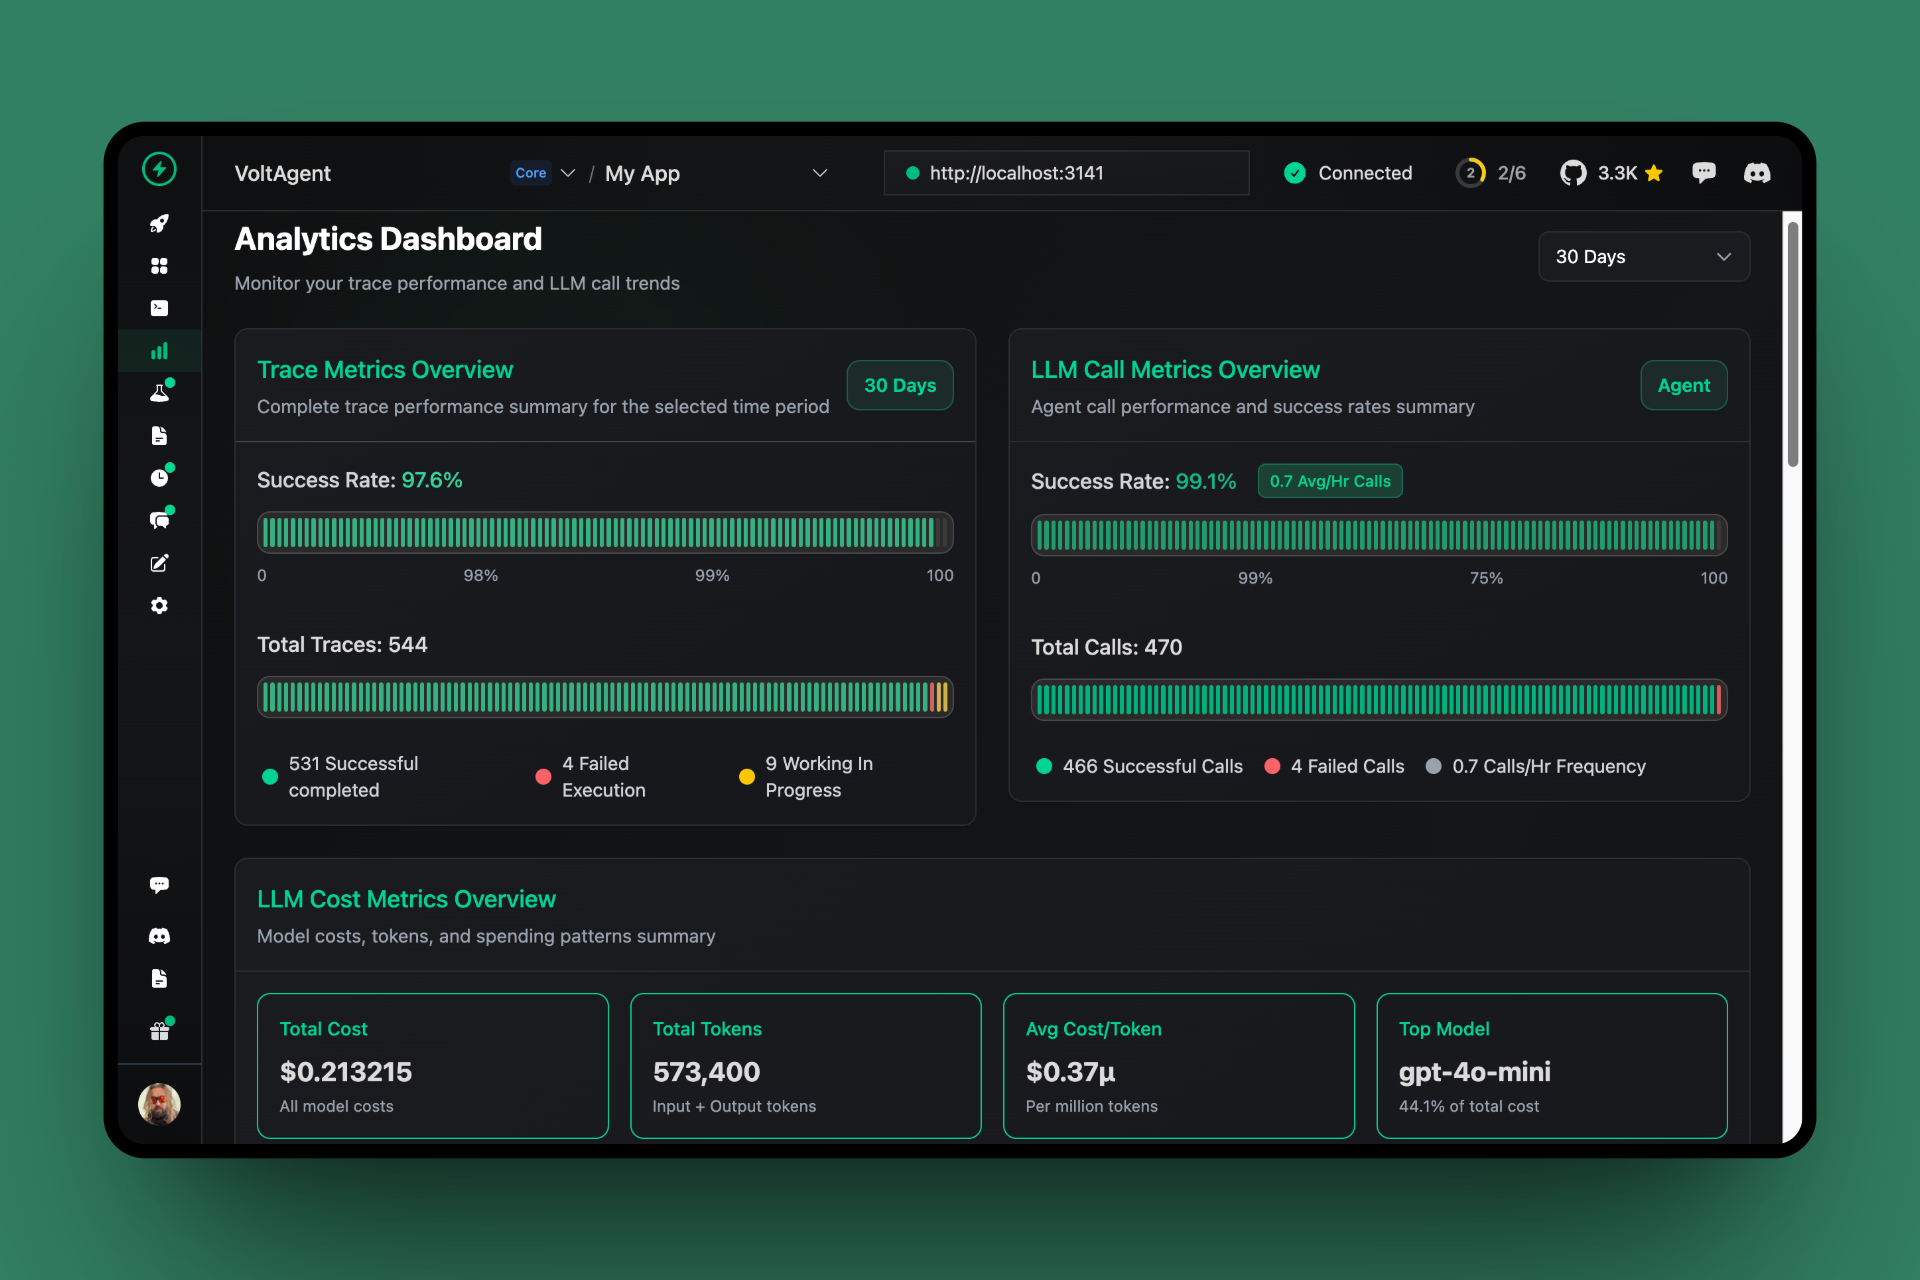Click the rocket icon in the sidebar
This screenshot has height=1280, width=1920.
[x=159, y=223]
